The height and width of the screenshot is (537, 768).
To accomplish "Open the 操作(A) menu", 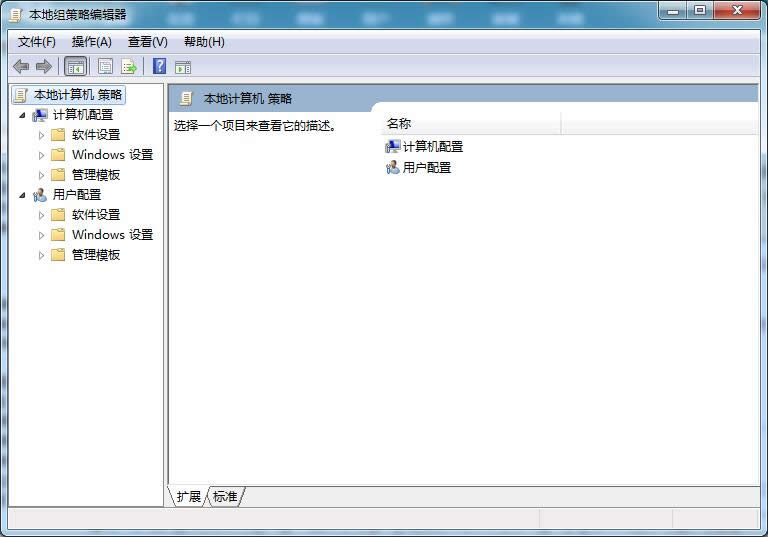I will (x=92, y=42).
